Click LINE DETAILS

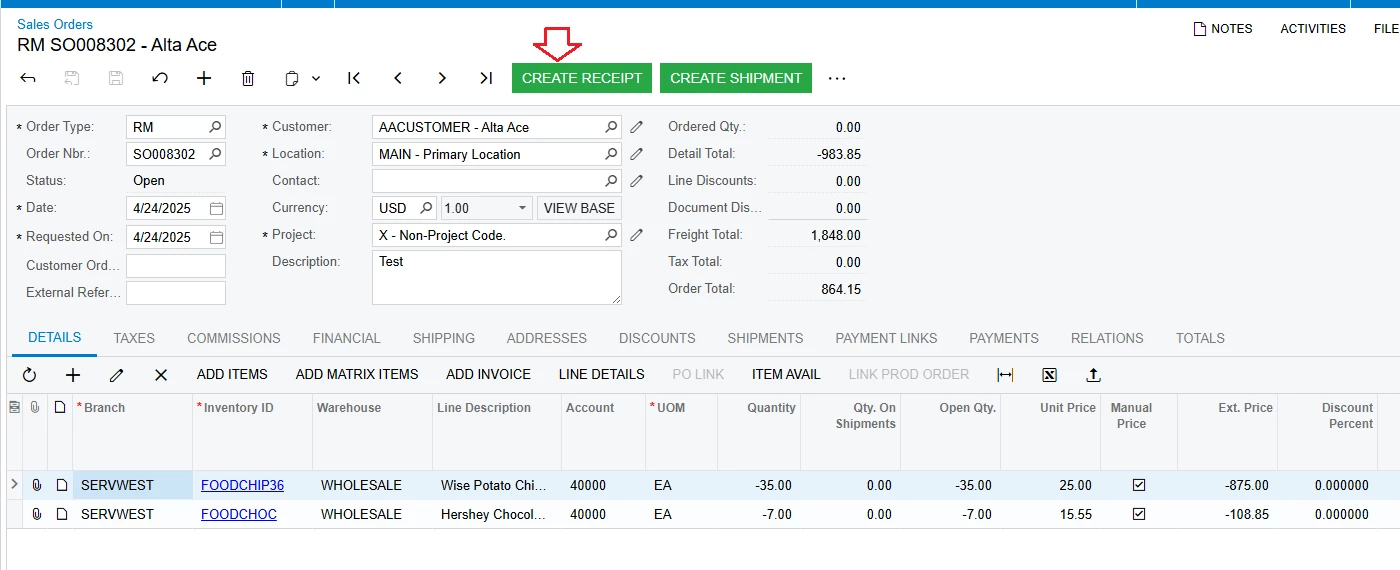point(601,374)
